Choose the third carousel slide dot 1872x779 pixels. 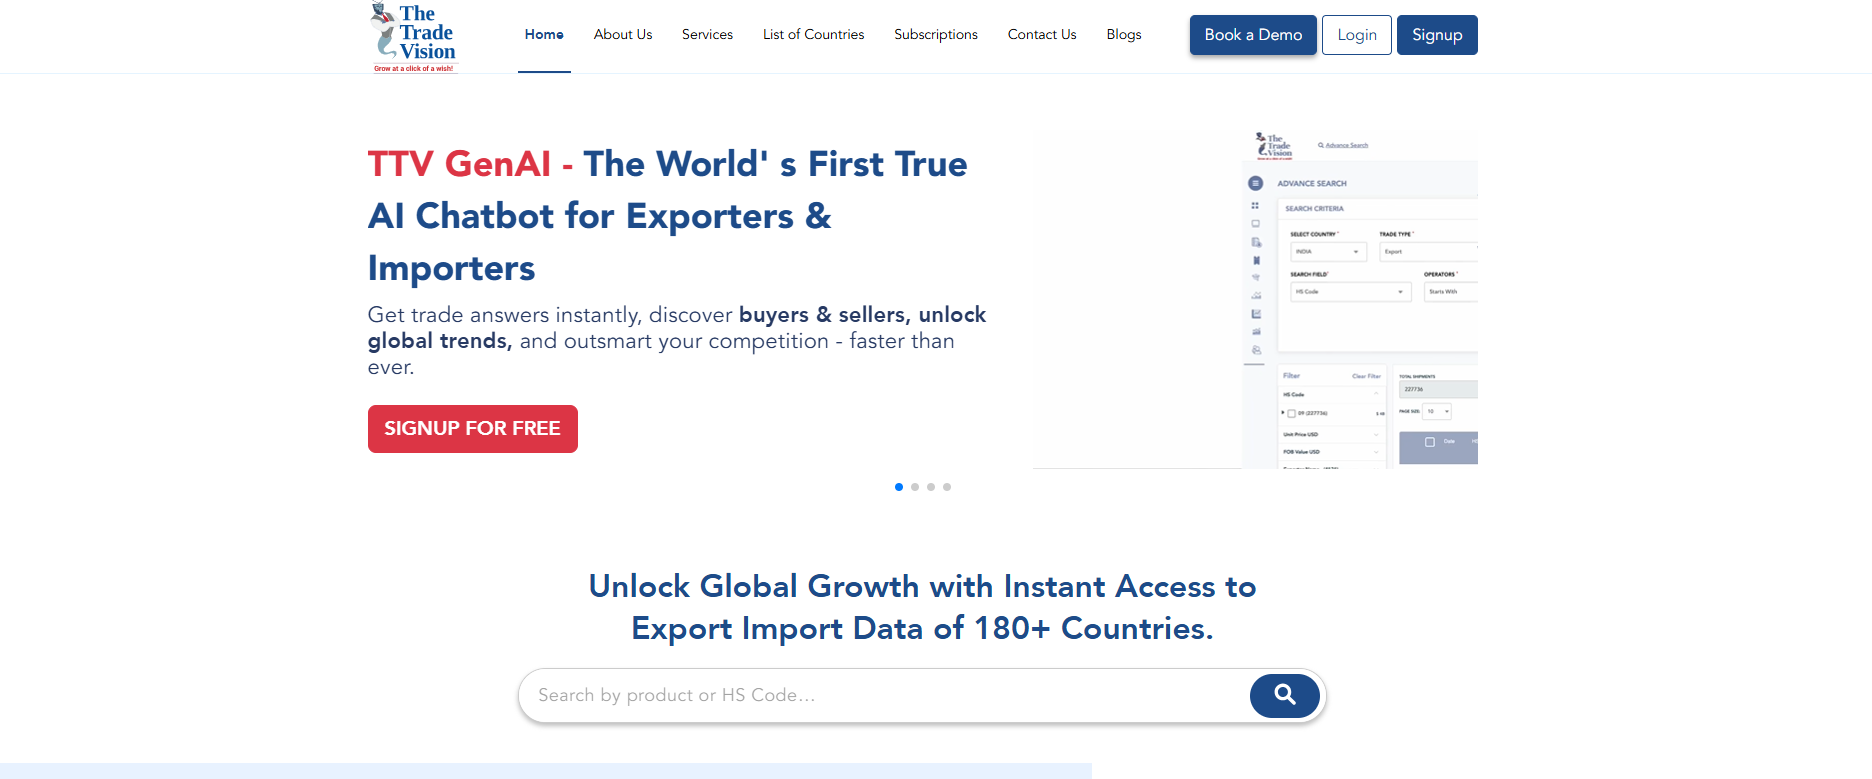point(931,487)
